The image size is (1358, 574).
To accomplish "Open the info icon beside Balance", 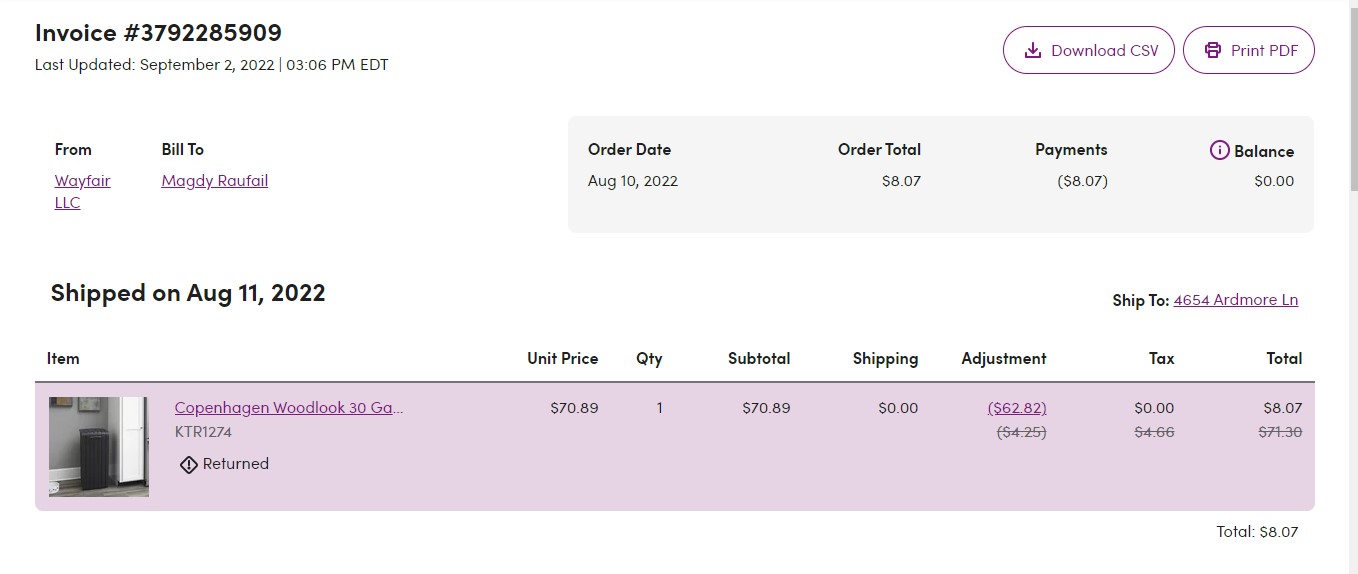I will click(x=1219, y=151).
